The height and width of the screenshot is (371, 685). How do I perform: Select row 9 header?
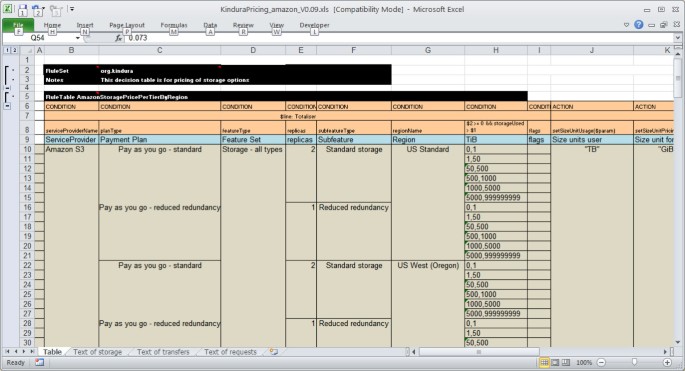click(27, 140)
